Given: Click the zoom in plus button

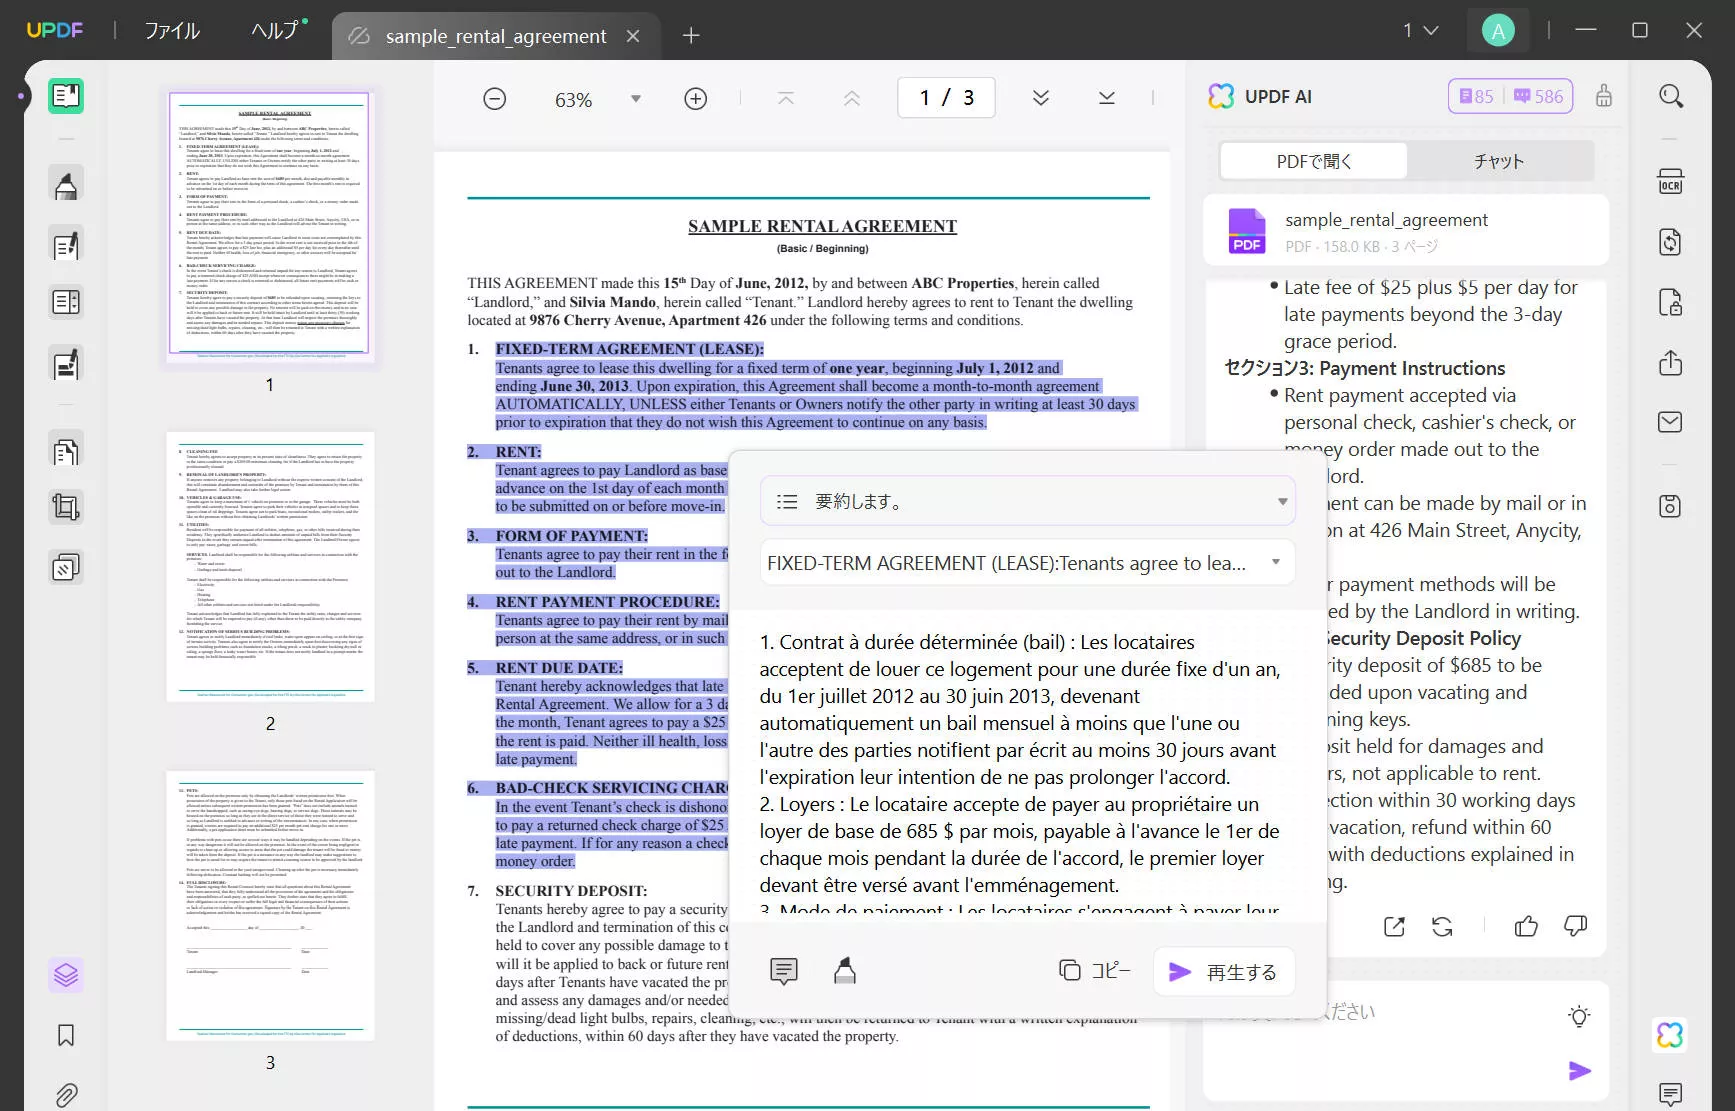Looking at the screenshot, I should pos(695,98).
